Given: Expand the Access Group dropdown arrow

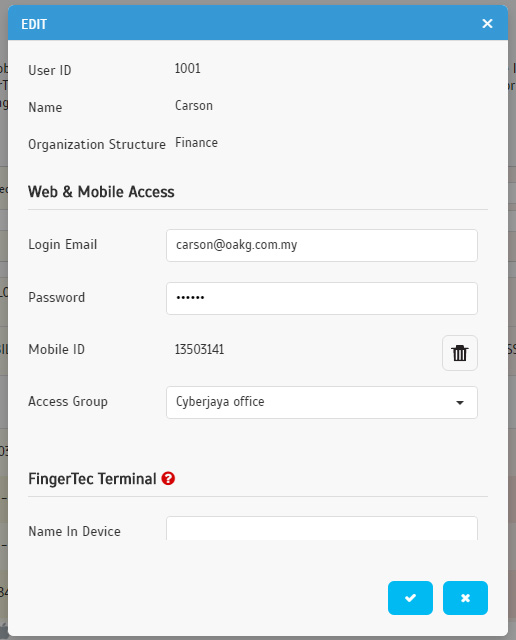Looking at the screenshot, I should pyautogui.click(x=460, y=402).
